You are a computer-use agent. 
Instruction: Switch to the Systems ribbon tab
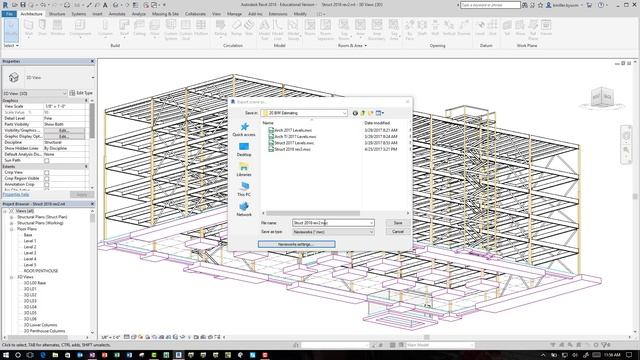(x=78, y=14)
